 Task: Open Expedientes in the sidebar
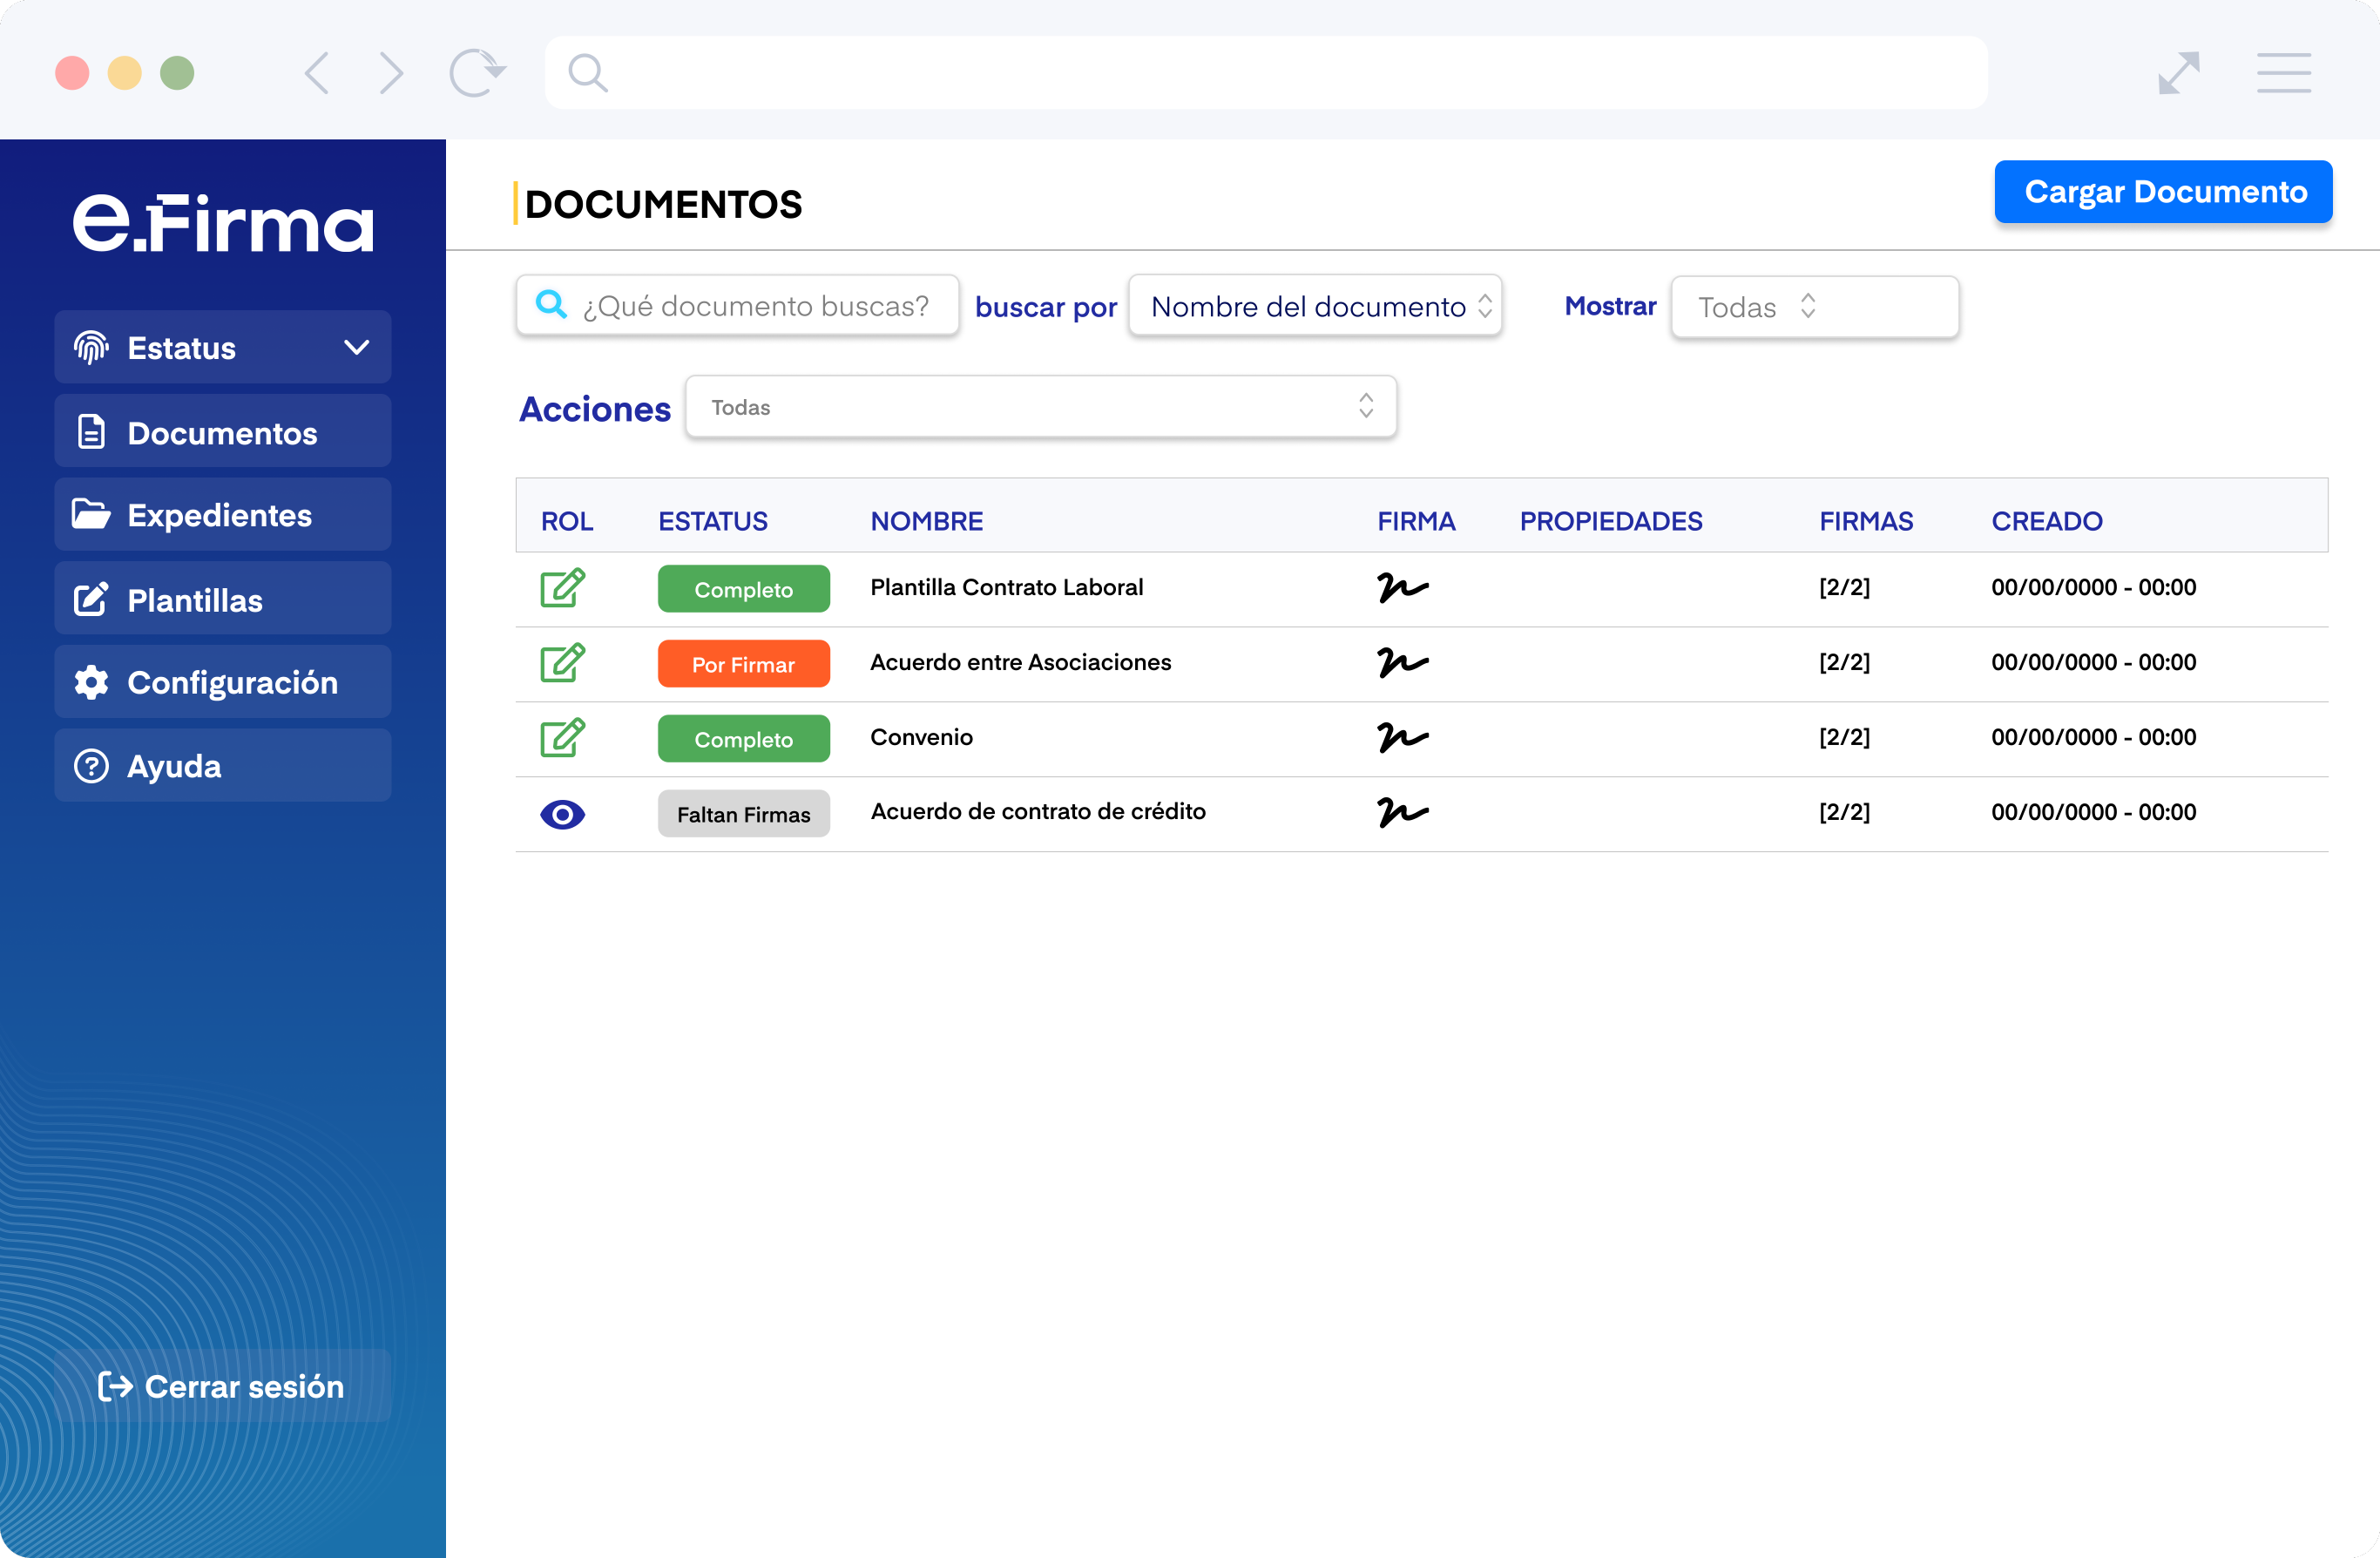pyautogui.click(x=223, y=514)
